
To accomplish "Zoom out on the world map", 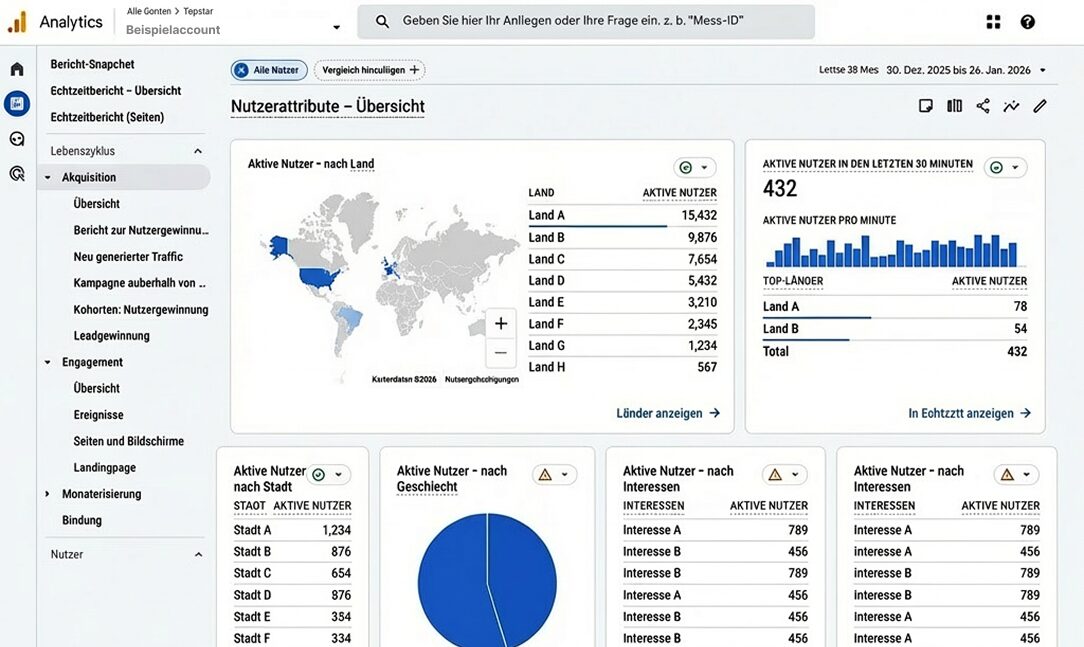I will 501,352.
